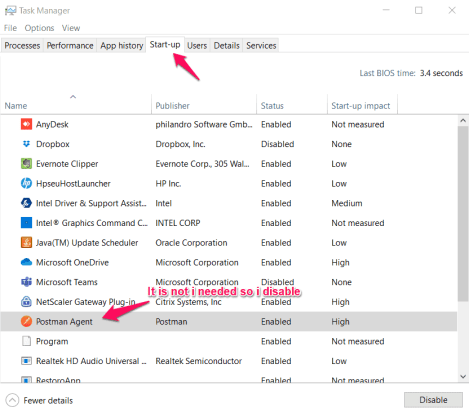This screenshot has width=469, height=417.
Task: Select the Start-up tab
Action: pos(165,45)
